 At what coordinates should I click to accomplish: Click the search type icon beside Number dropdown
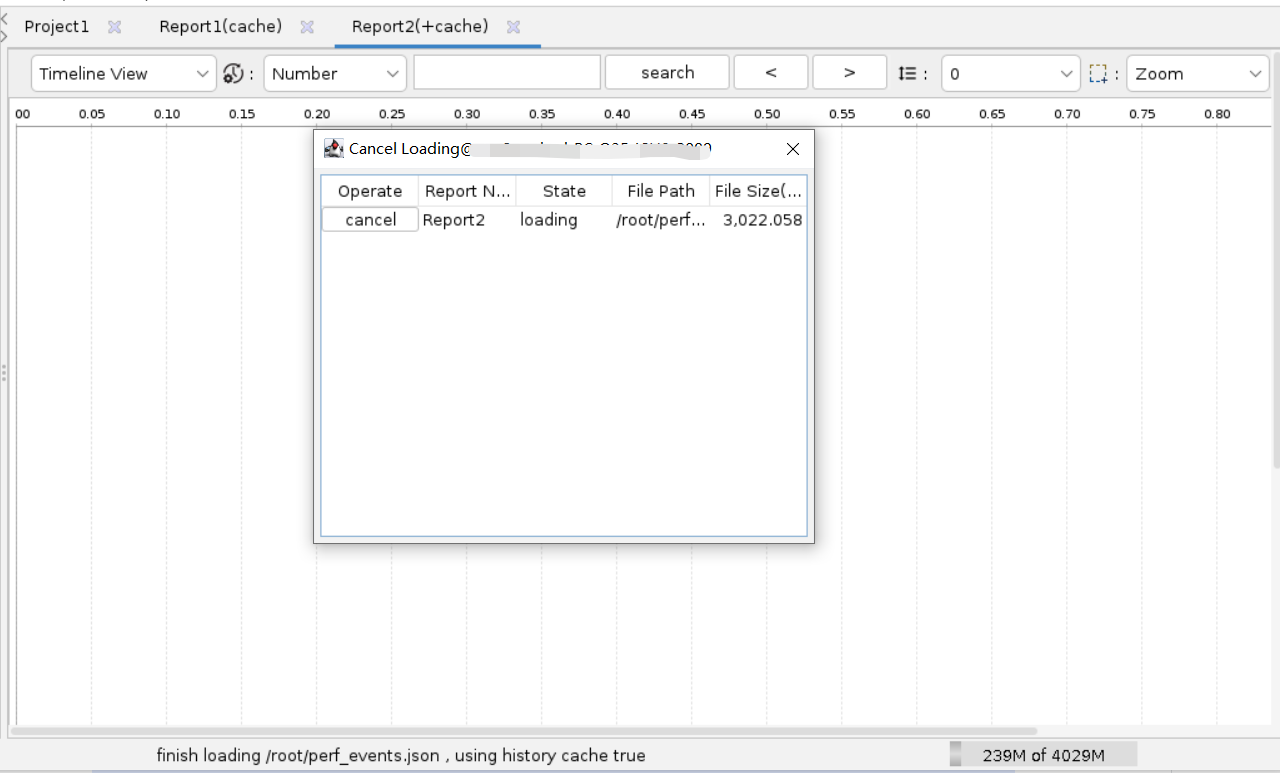point(233,73)
